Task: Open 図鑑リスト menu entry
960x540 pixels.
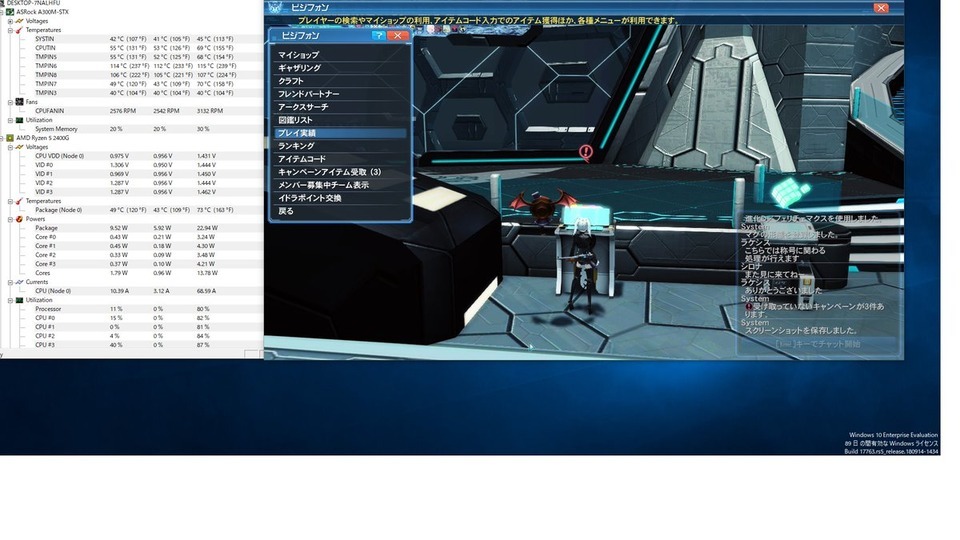Action: 340,120
